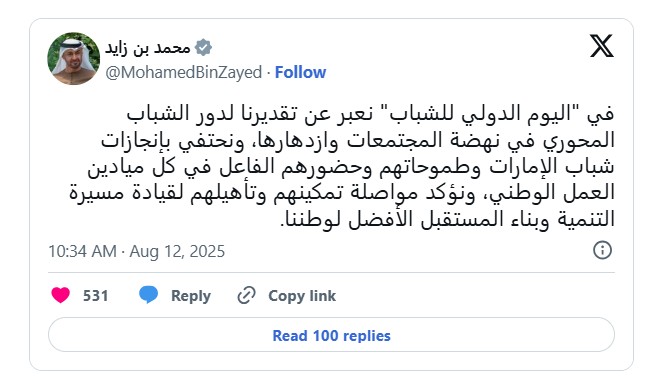This screenshot has height=382, width=651.
Task: Like the tweet with the heart icon
Action: [61, 295]
